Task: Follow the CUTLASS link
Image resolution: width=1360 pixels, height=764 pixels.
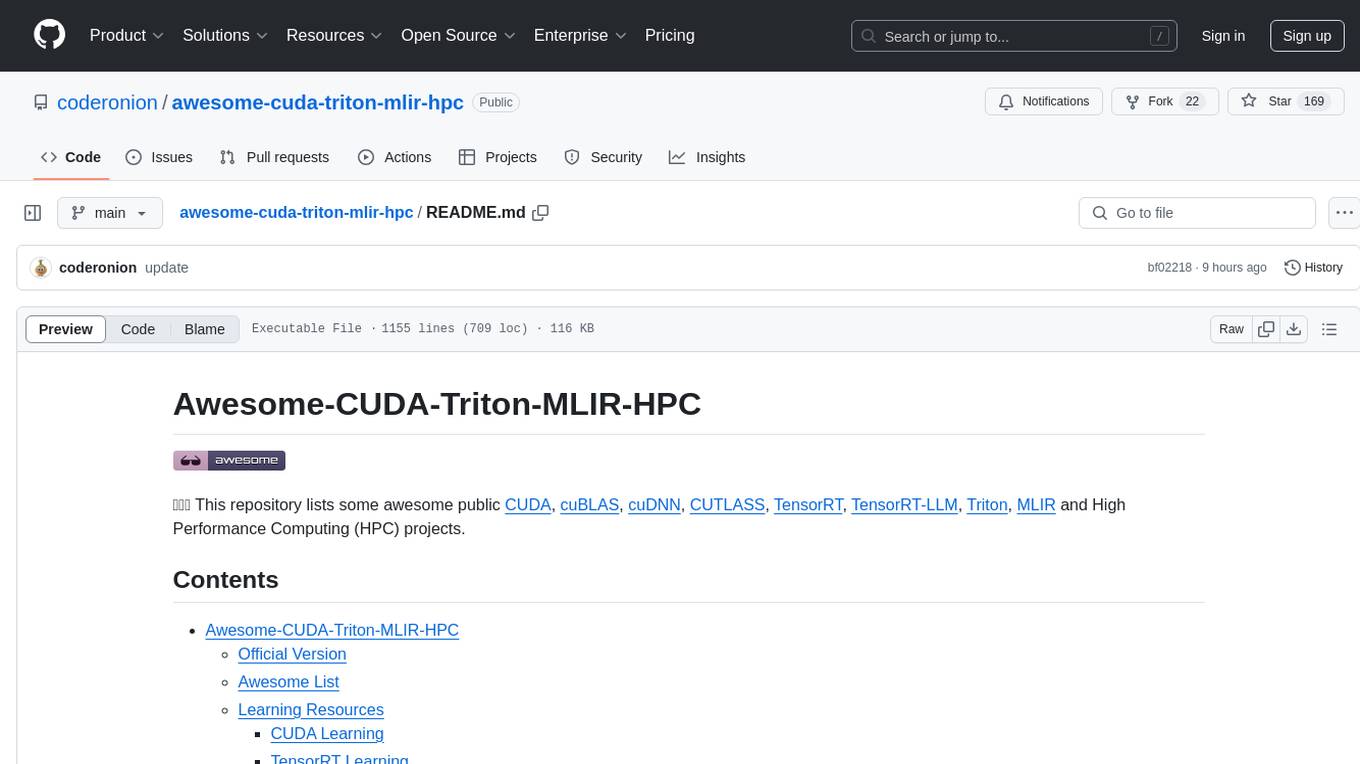Action: (727, 505)
